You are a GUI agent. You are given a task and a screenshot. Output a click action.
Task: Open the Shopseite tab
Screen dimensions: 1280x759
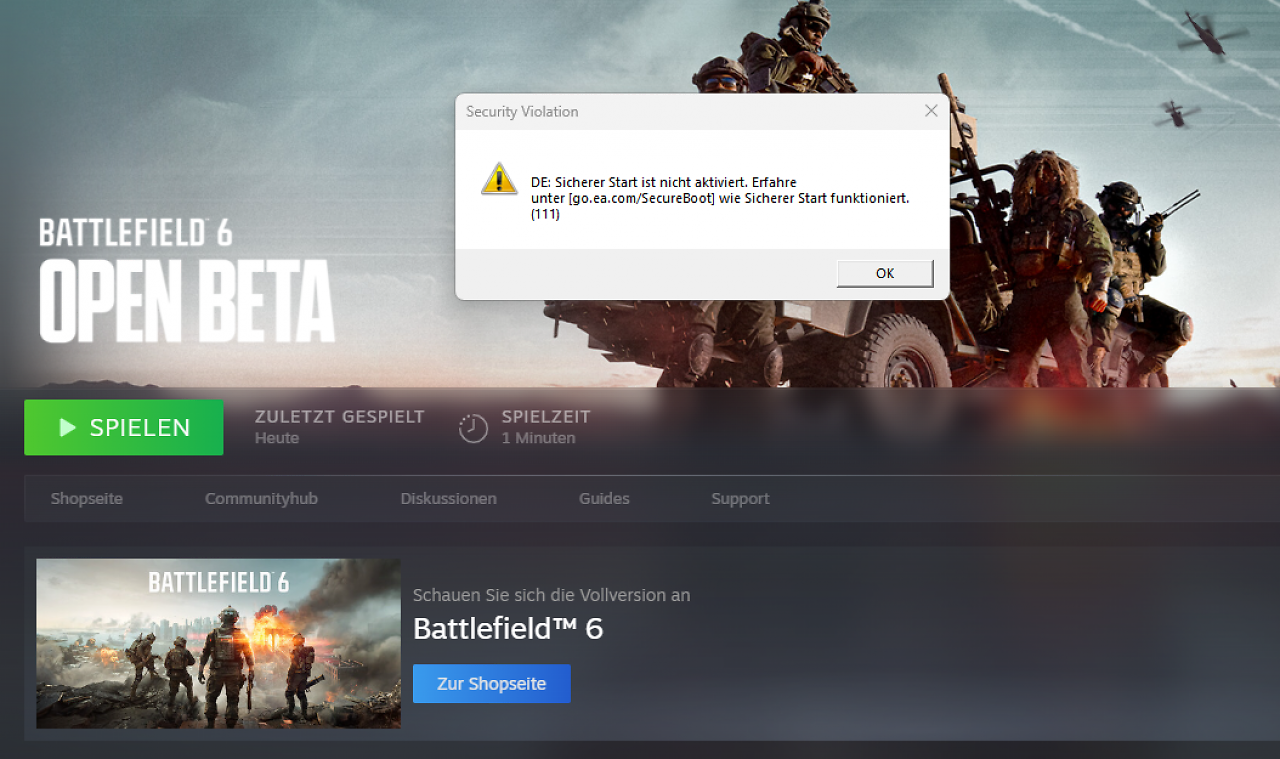click(x=87, y=498)
